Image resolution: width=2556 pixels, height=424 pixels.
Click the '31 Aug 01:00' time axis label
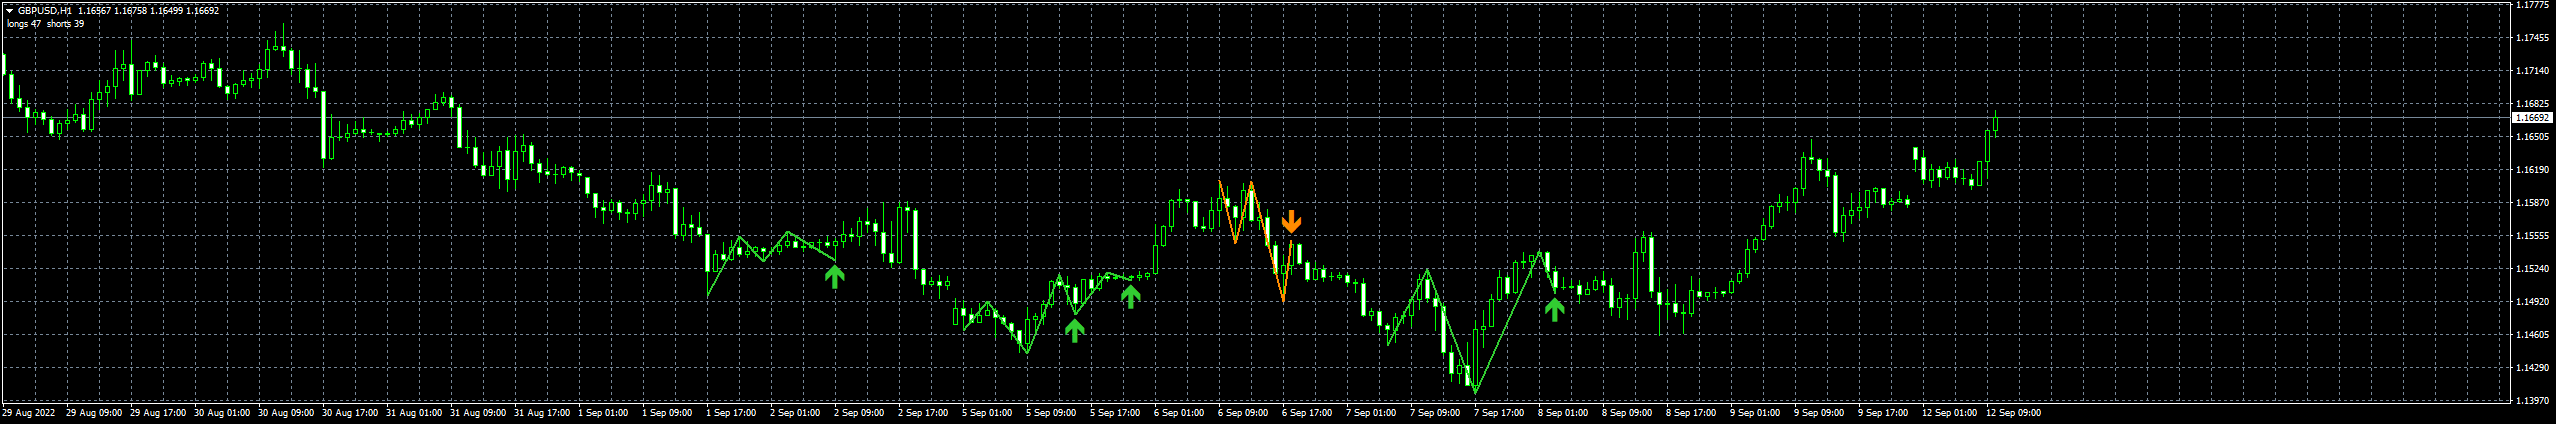pyautogui.click(x=414, y=413)
